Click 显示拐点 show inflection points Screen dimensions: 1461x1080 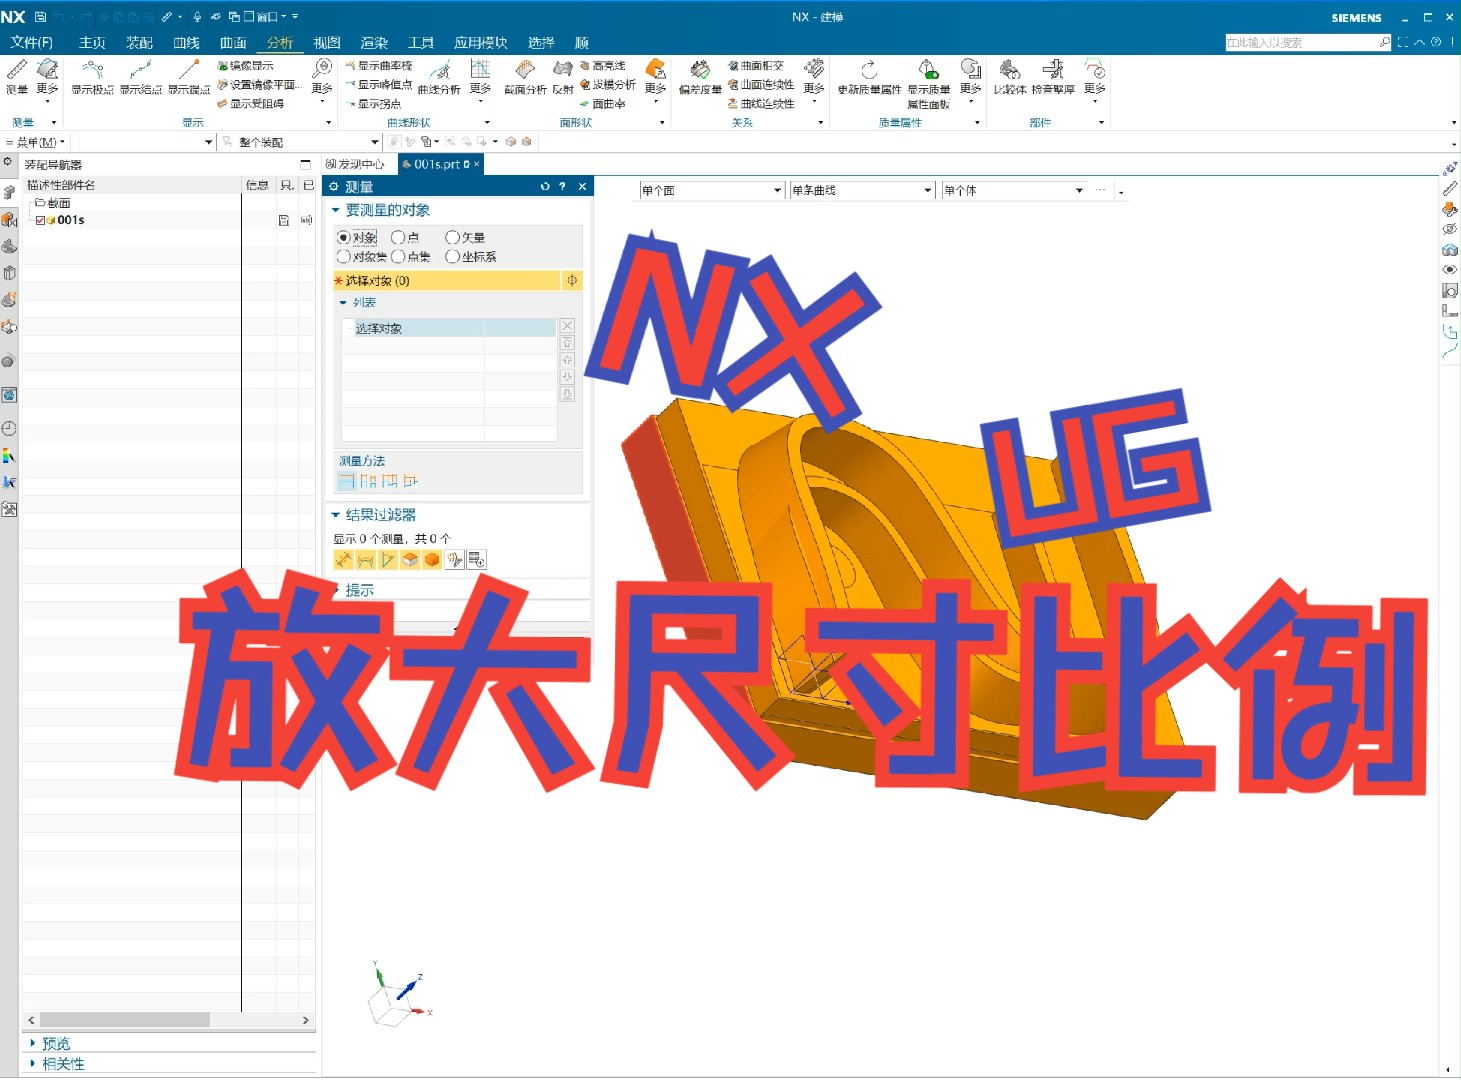374,103
